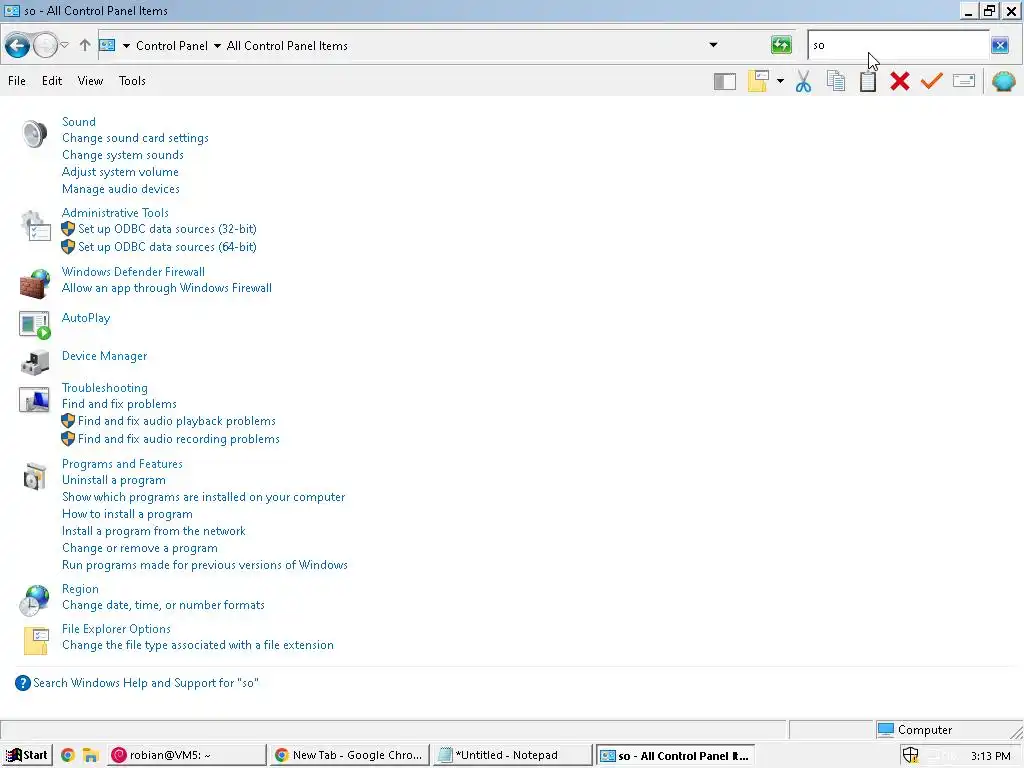The height and width of the screenshot is (768, 1024).
Task: Click the Device Manager icon
Action: click(35, 362)
